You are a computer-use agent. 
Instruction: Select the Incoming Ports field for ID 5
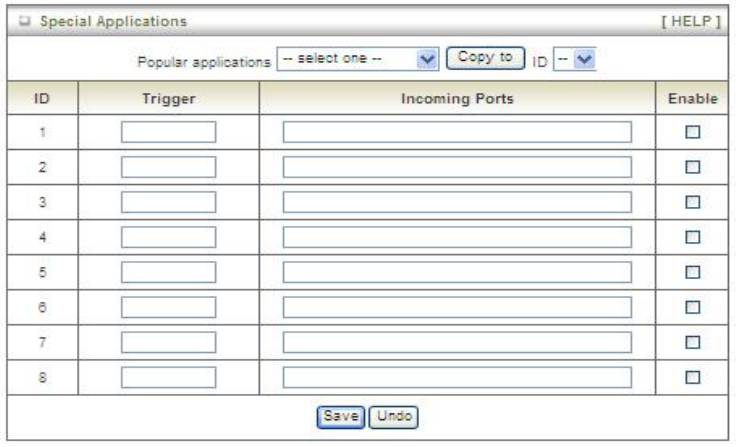point(457,272)
